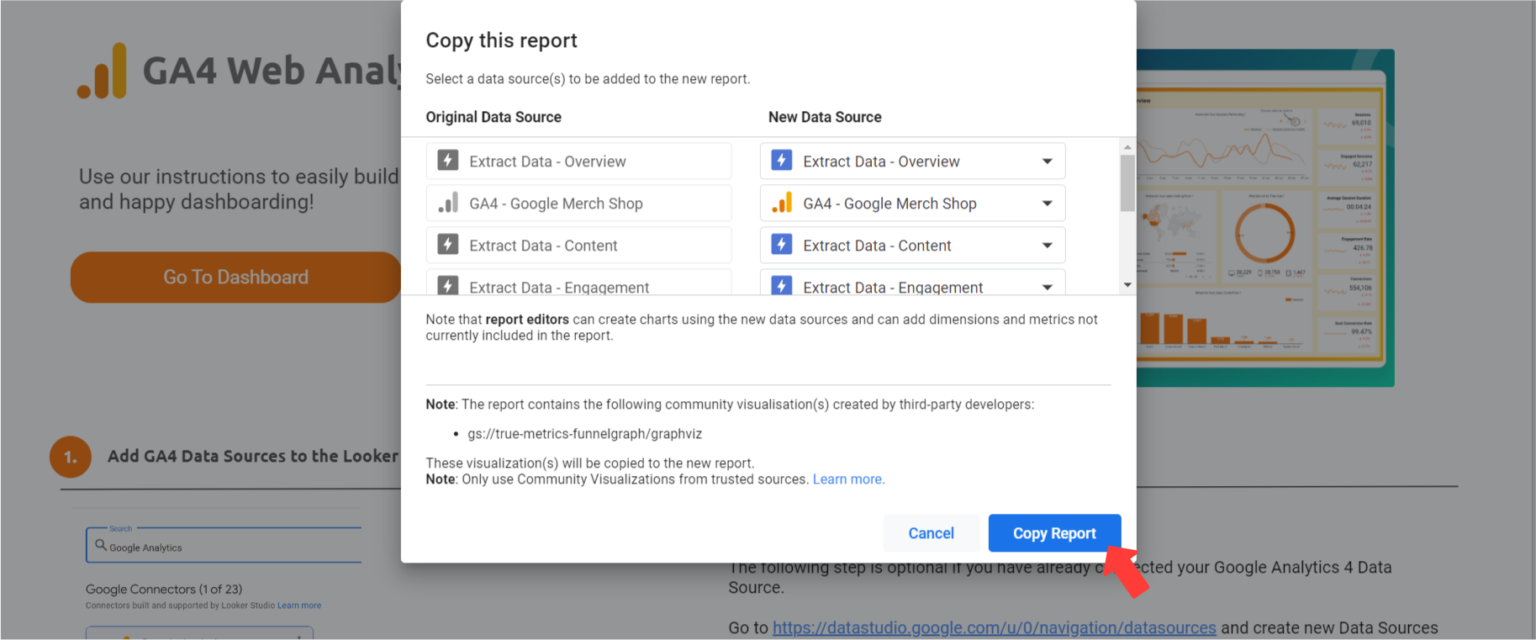Open the Learn more link
Viewport: 1536px width, 640px height.
click(x=848, y=479)
